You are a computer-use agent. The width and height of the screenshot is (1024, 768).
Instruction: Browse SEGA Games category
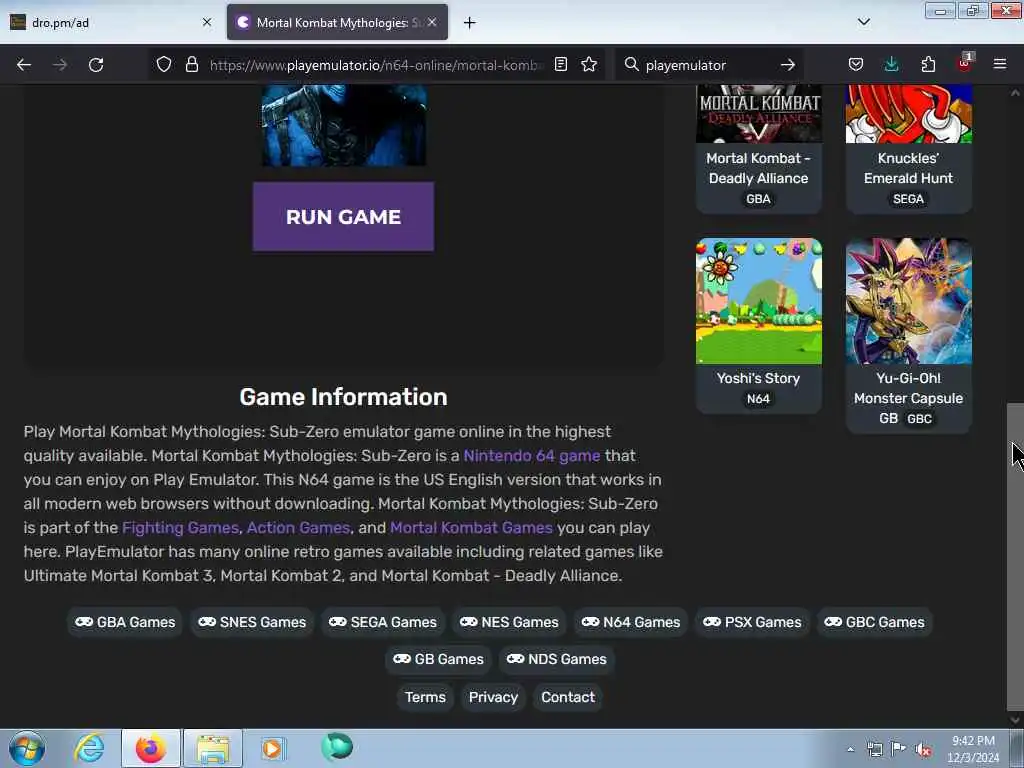point(383,622)
